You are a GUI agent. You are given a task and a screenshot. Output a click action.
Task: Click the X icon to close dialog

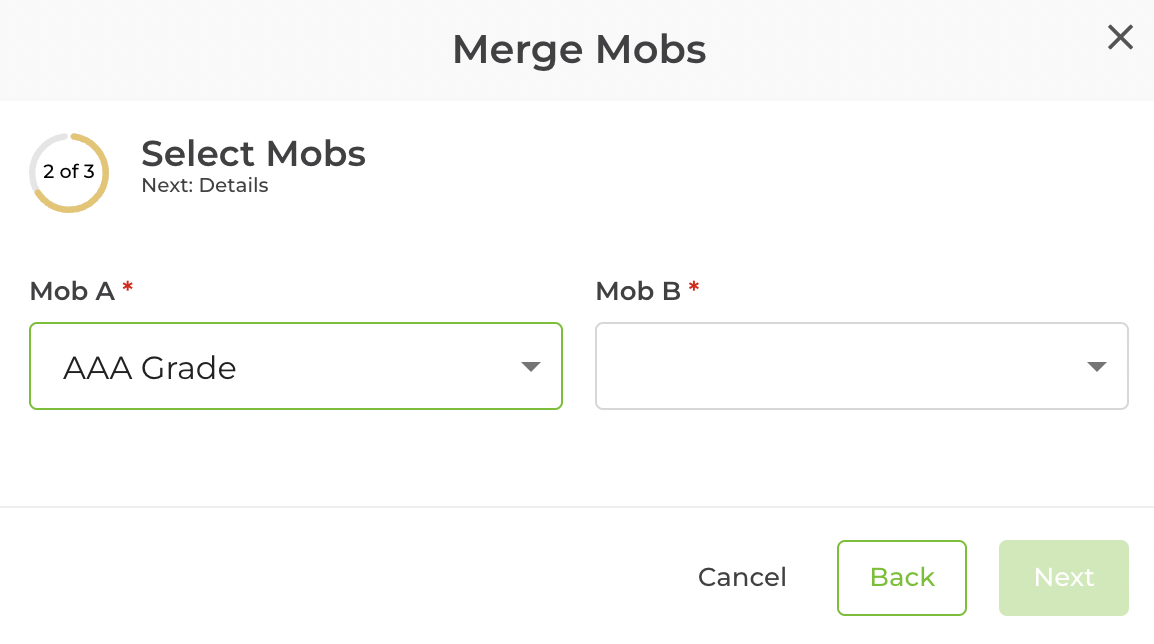[1120, 37]
